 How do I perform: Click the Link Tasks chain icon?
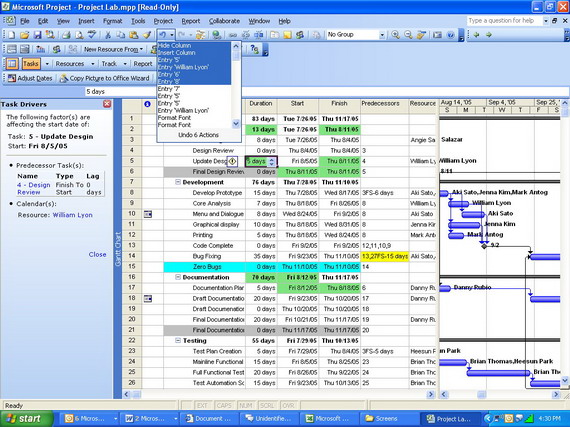pyautogui.click(x=233, y=35)
